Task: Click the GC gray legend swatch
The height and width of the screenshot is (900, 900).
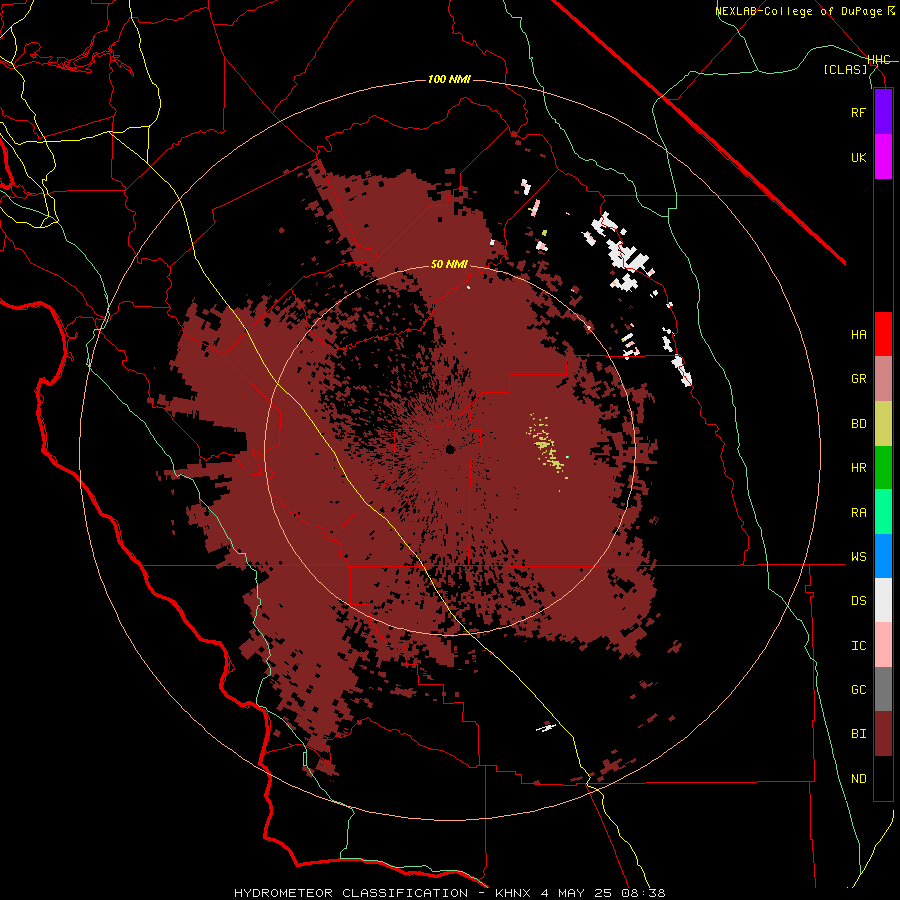Action: point(883,689)
